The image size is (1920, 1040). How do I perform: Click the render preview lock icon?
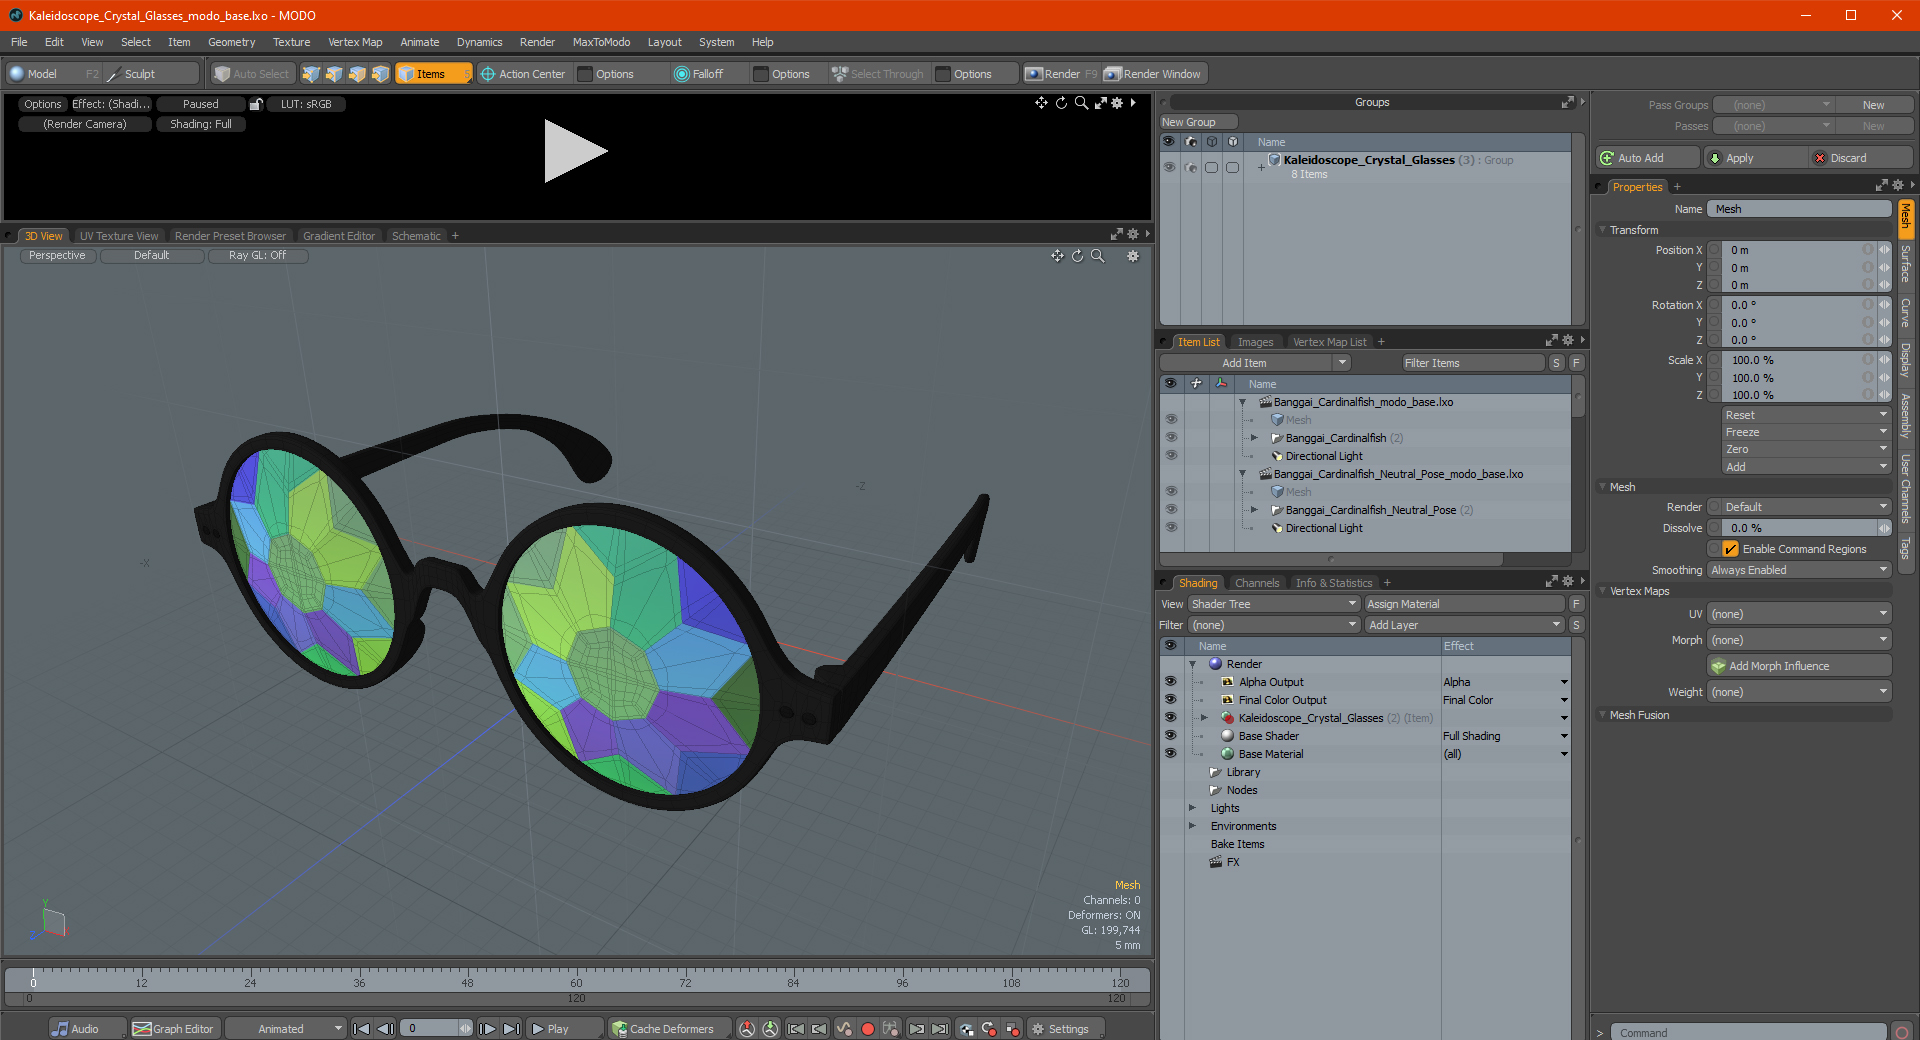(x=256, y=104)
